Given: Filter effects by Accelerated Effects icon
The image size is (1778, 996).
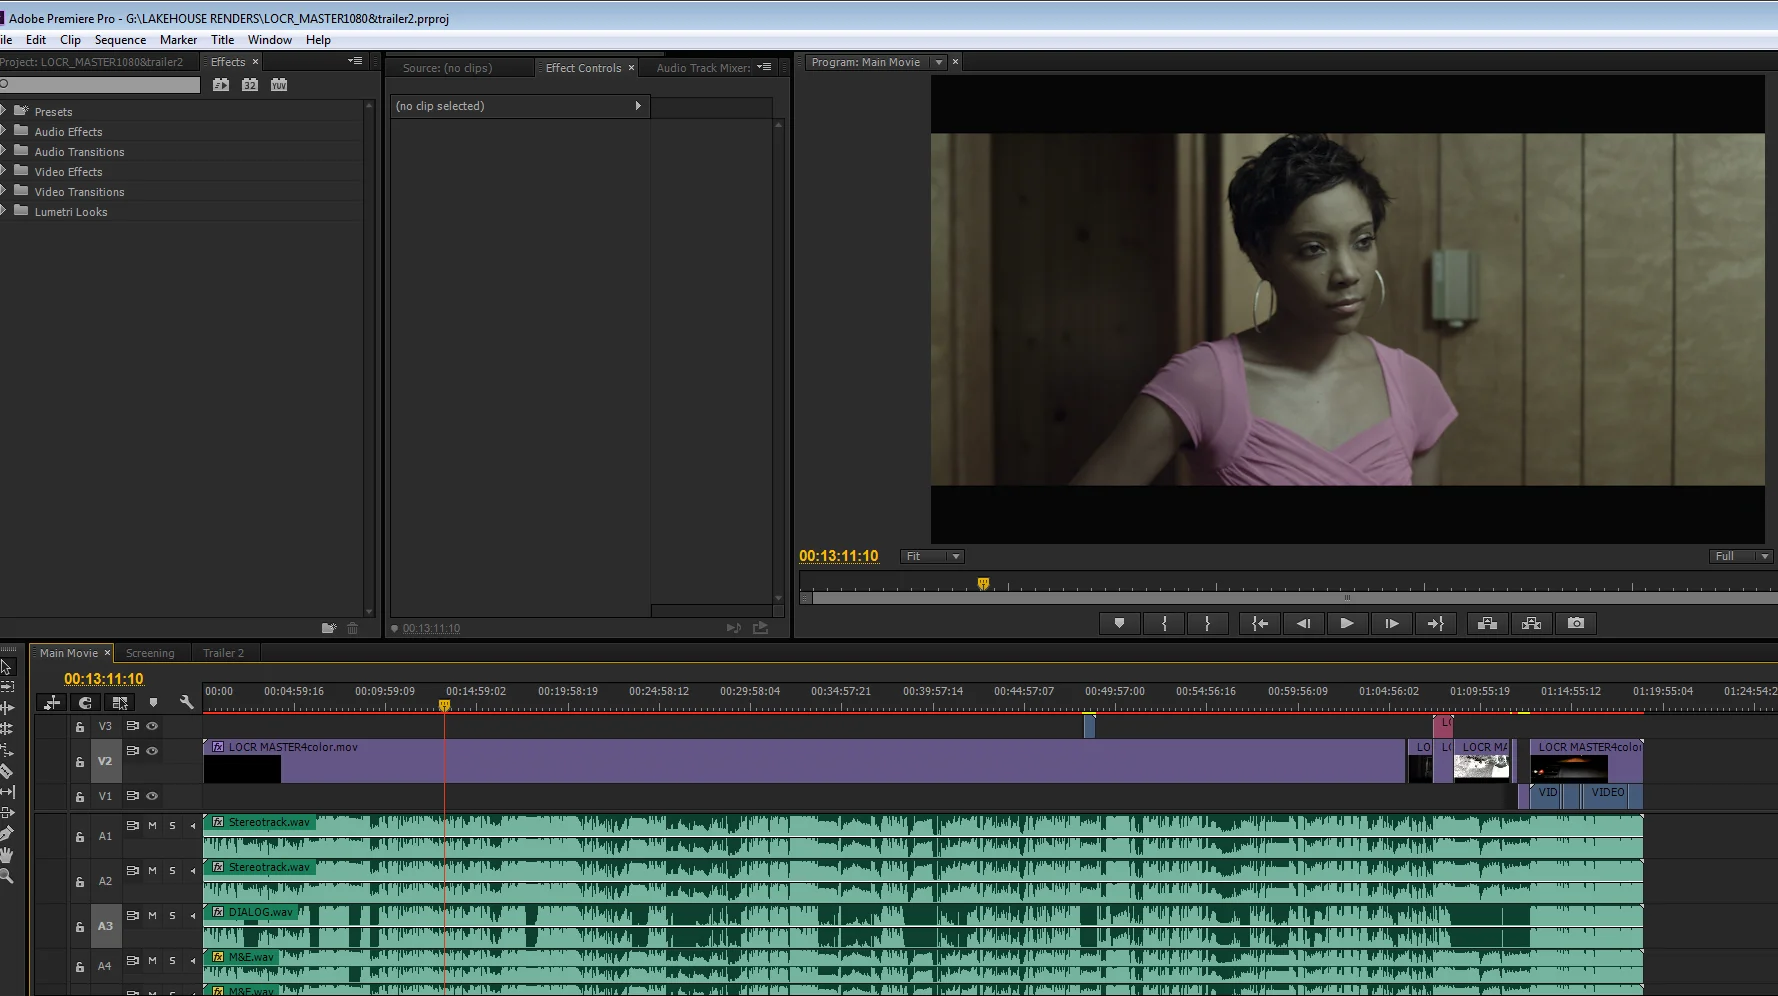Looking at the screenshot, I should 221,85.
